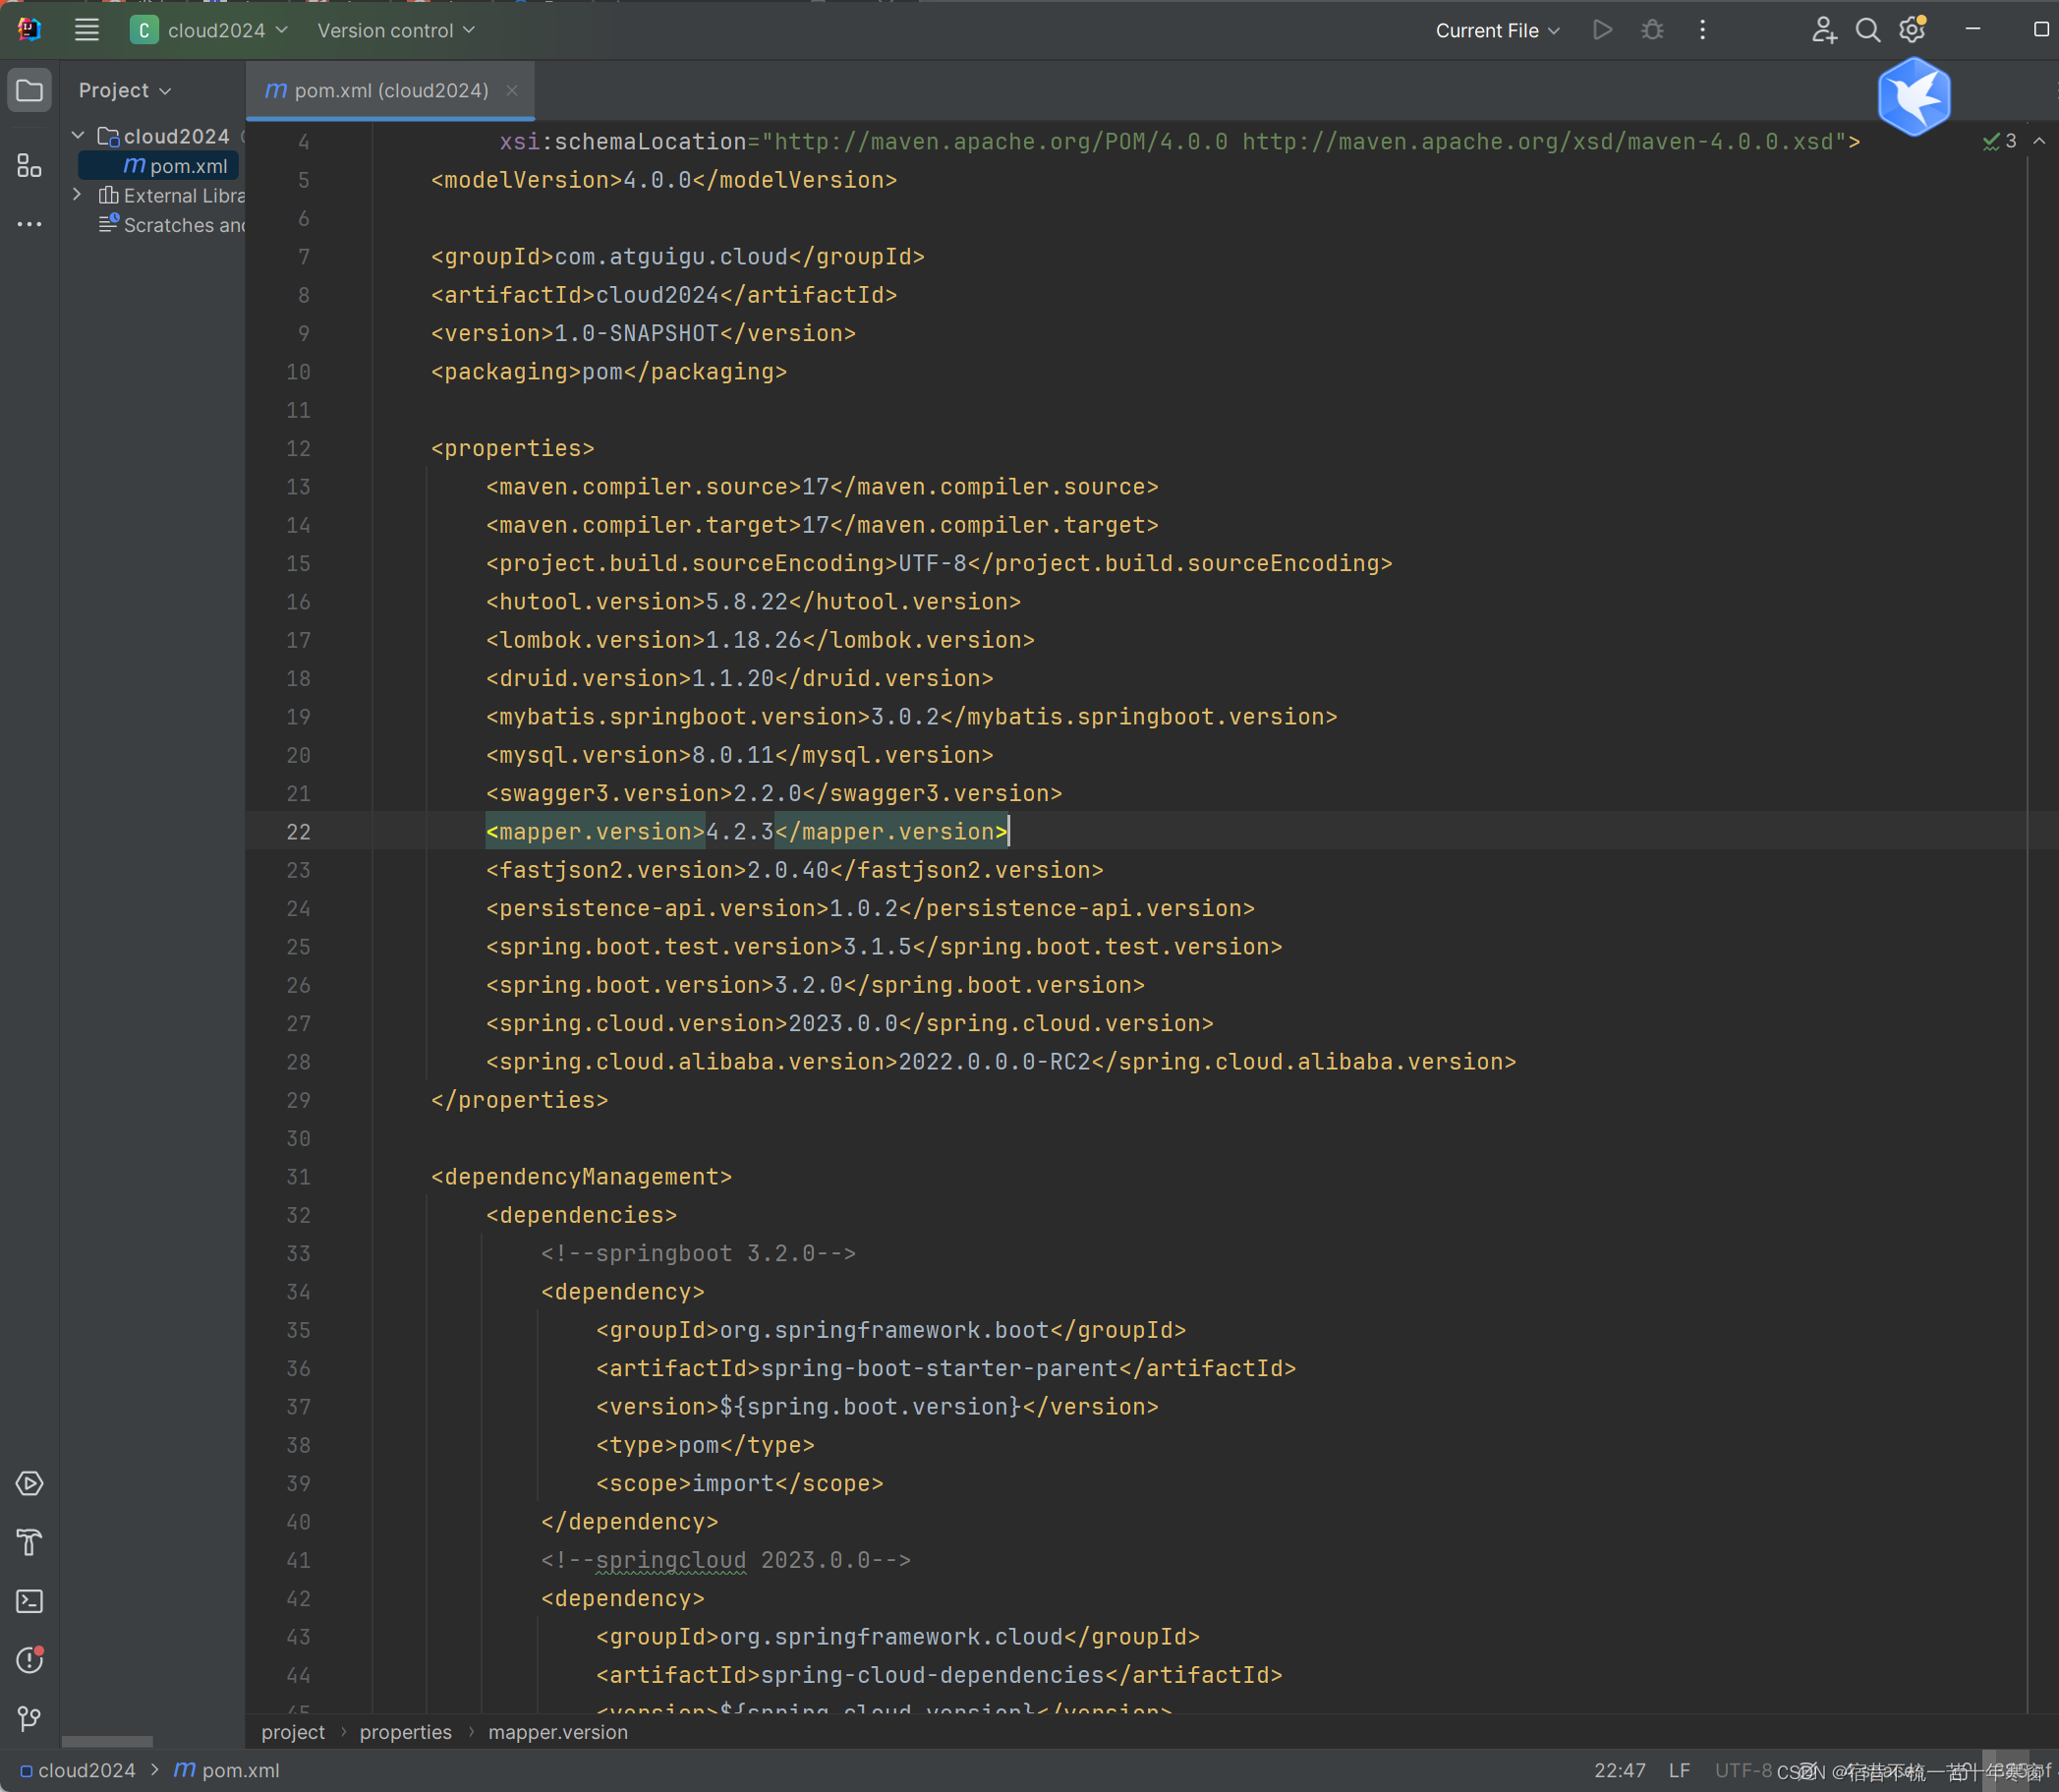The height and width of the screenshot is (1792, 2059).
Task: Open Search Everywhere with the magnifier icon
Action: click(1868, 30)
